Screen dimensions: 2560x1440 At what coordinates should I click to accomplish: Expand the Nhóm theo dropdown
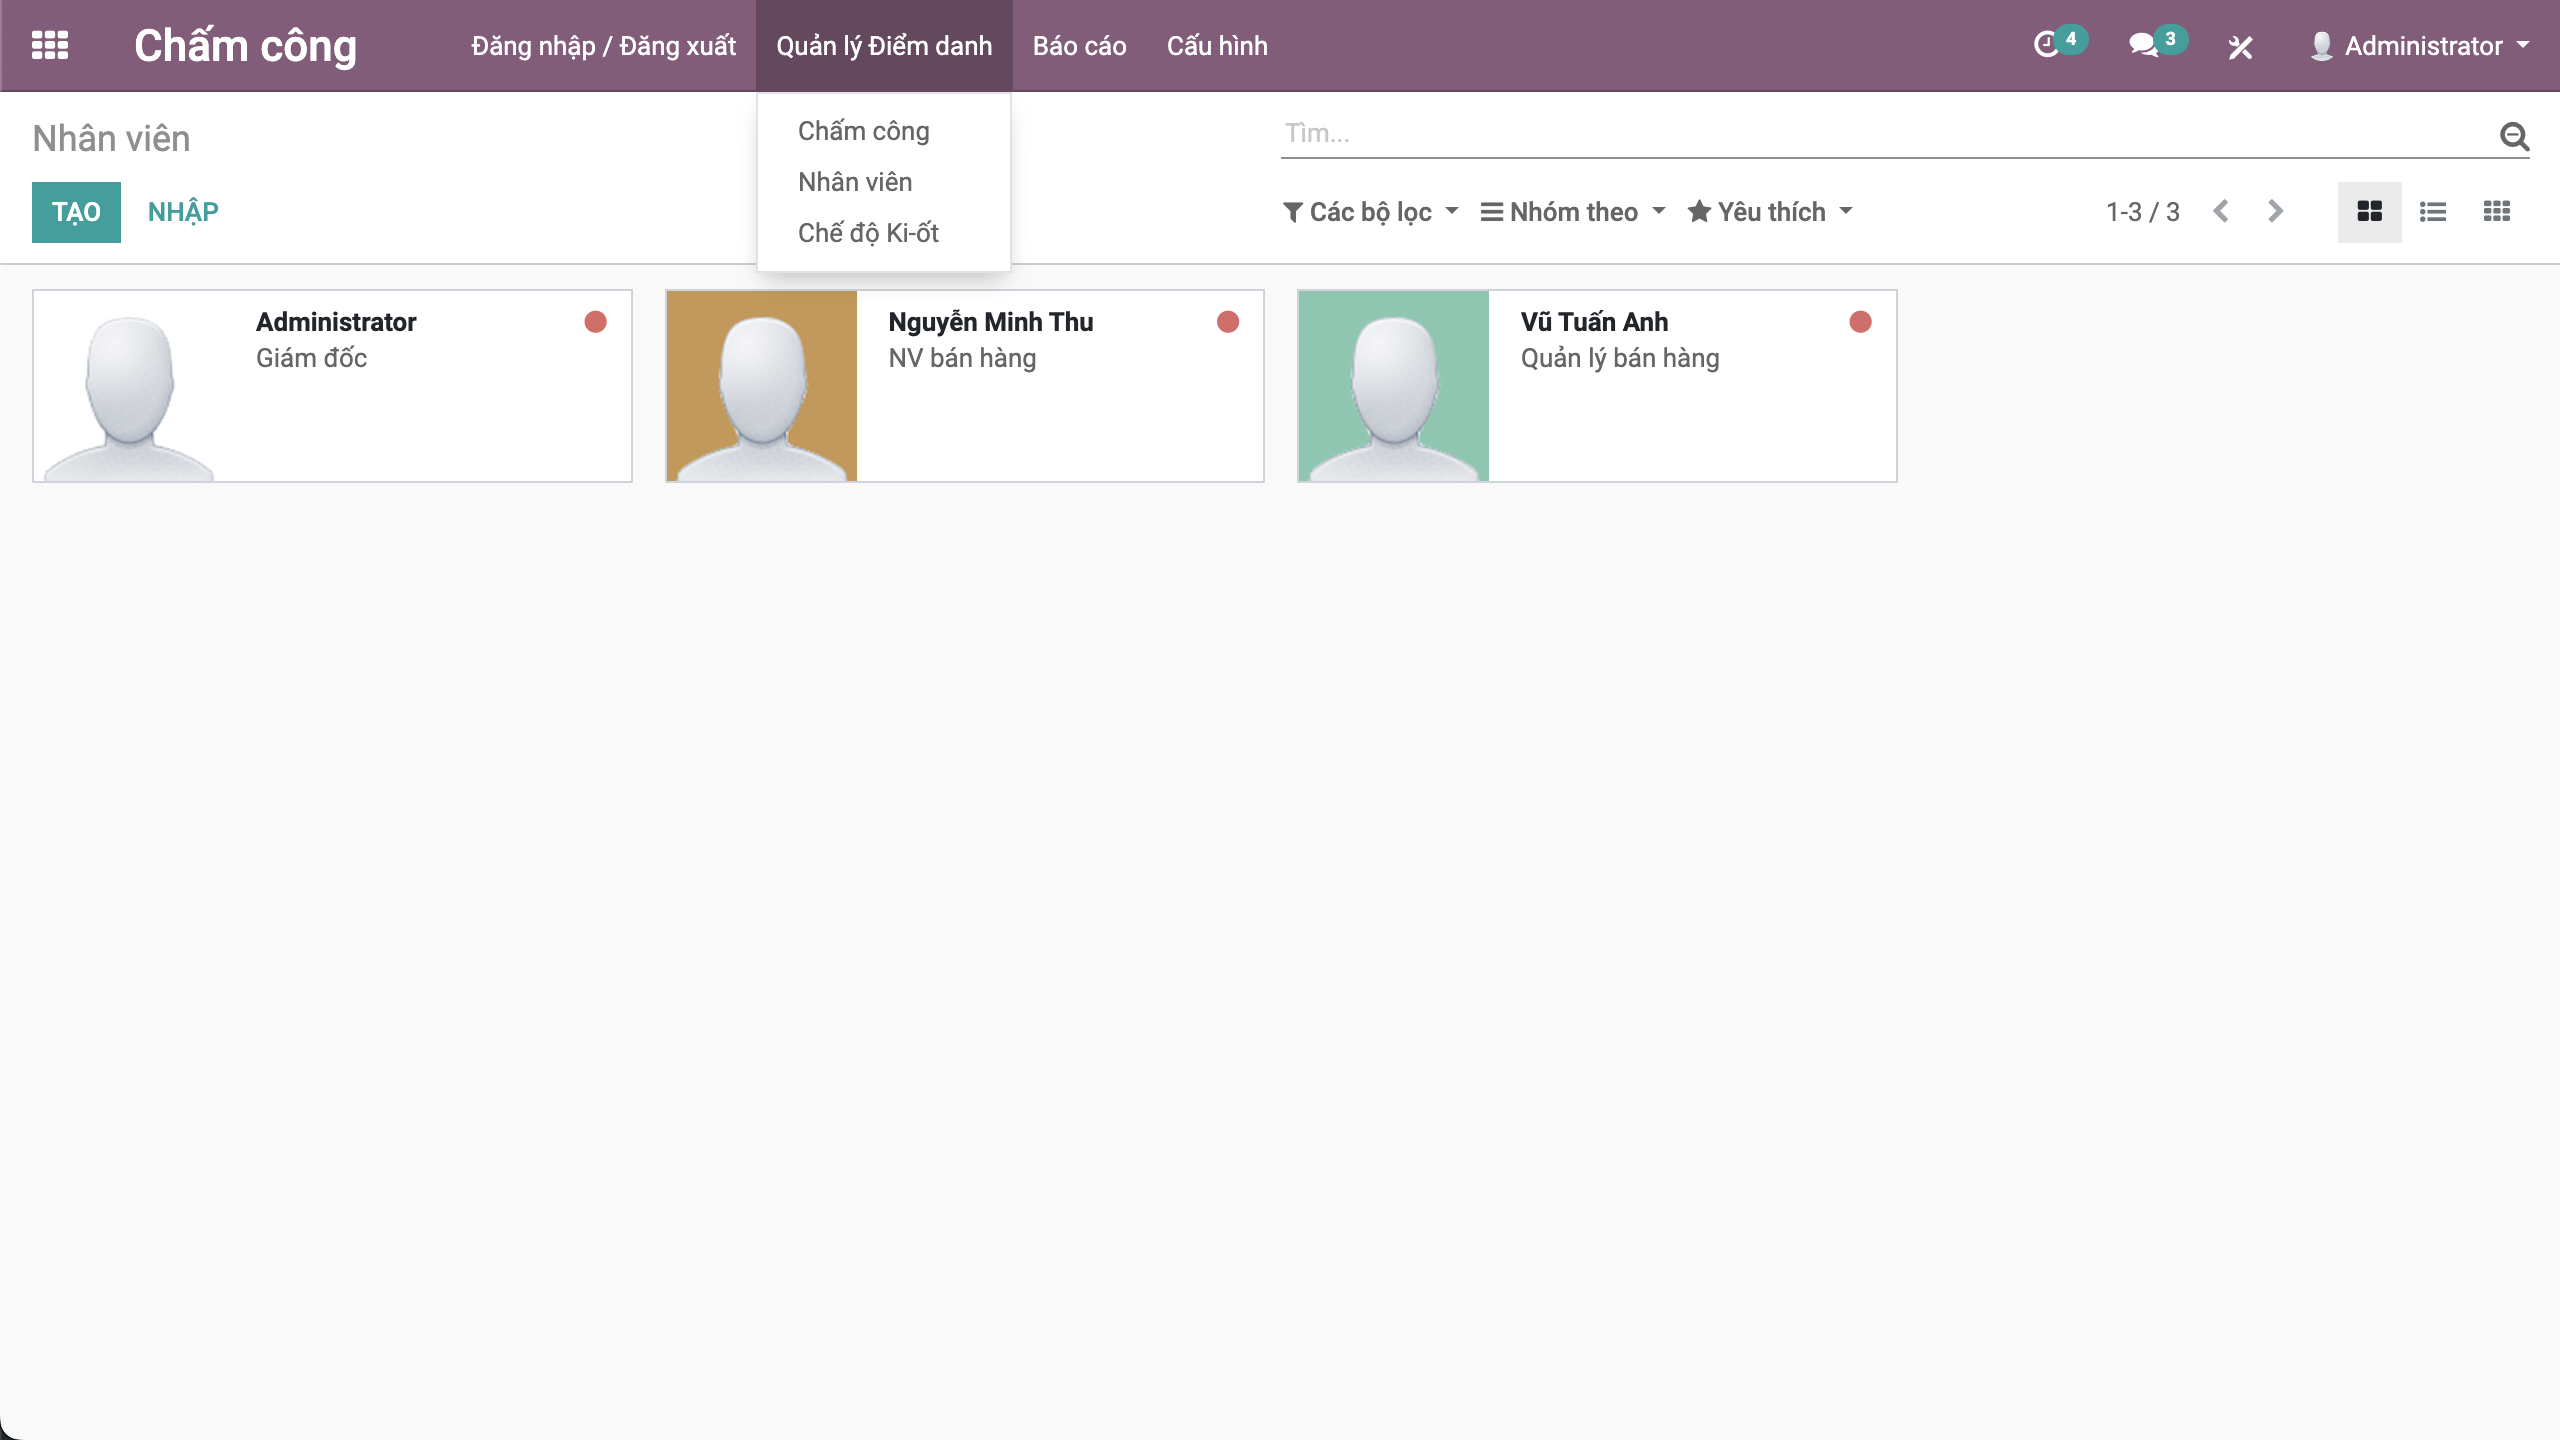(1572, 212)
